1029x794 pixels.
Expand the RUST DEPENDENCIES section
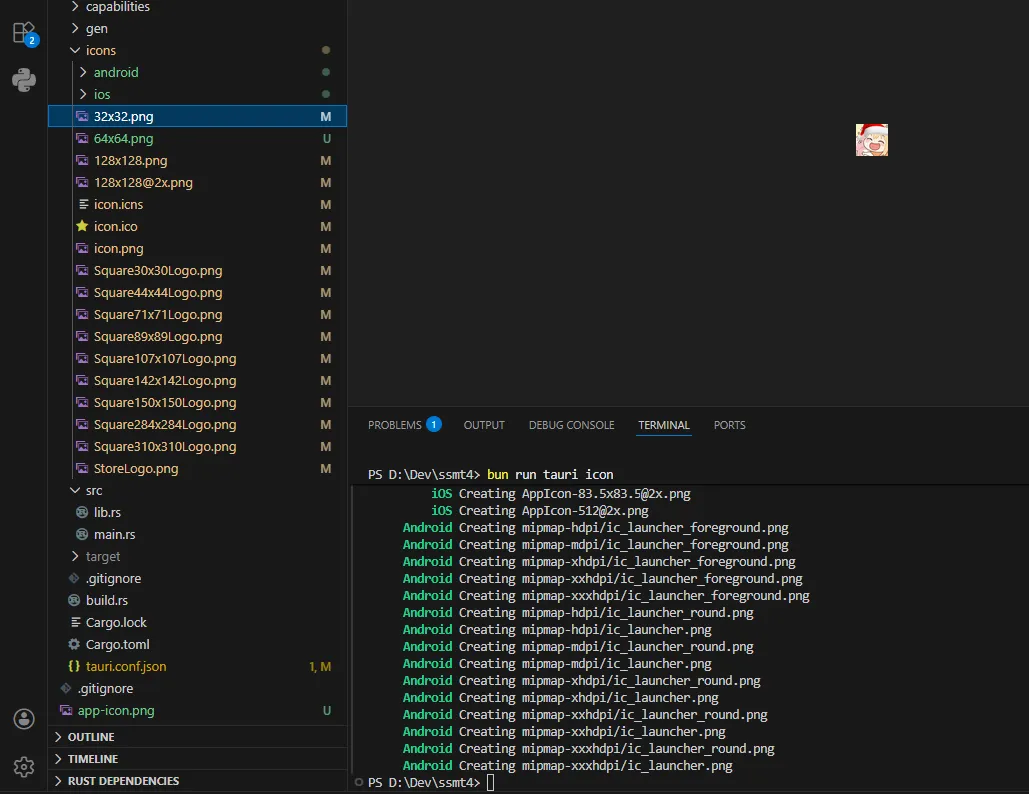(123, 781)
